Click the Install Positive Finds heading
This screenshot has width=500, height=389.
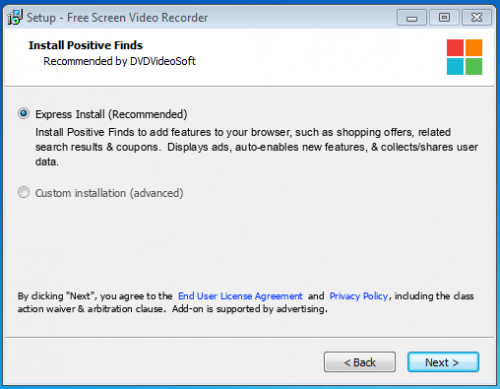86,45
